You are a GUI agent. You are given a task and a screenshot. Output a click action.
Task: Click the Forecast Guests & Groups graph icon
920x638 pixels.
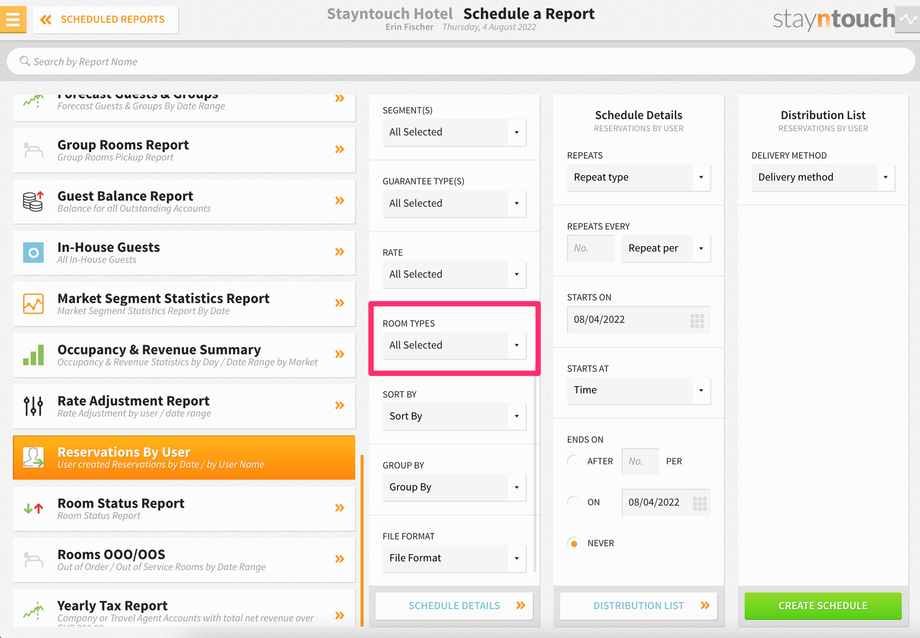(x=33, y=102)
